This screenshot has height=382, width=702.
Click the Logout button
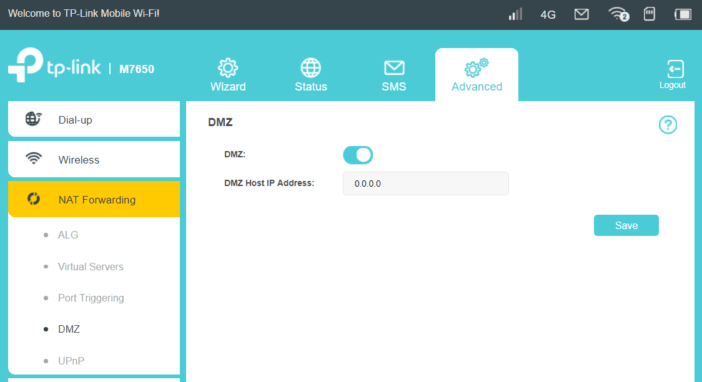point(672,75)
